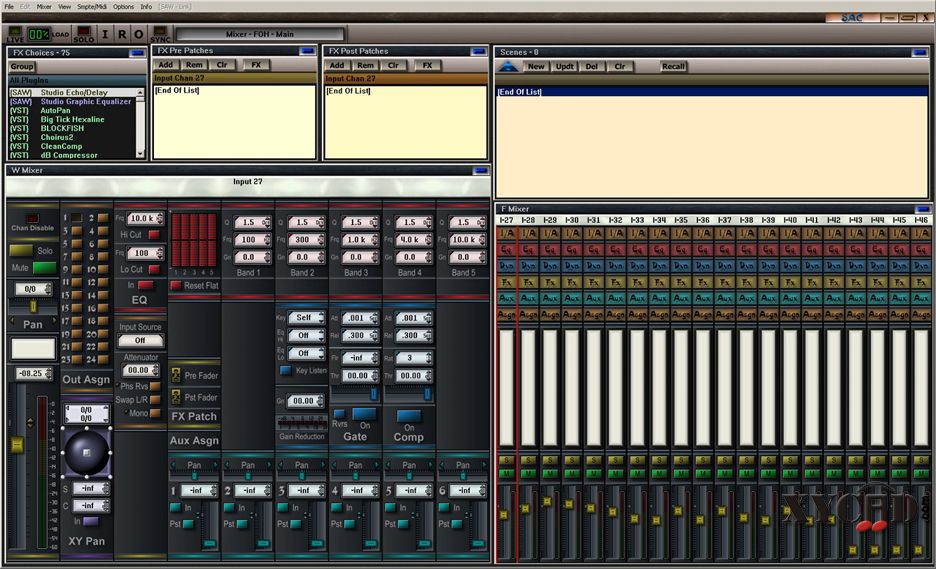Toggle the EQ In switch

[x=146, y=285]
